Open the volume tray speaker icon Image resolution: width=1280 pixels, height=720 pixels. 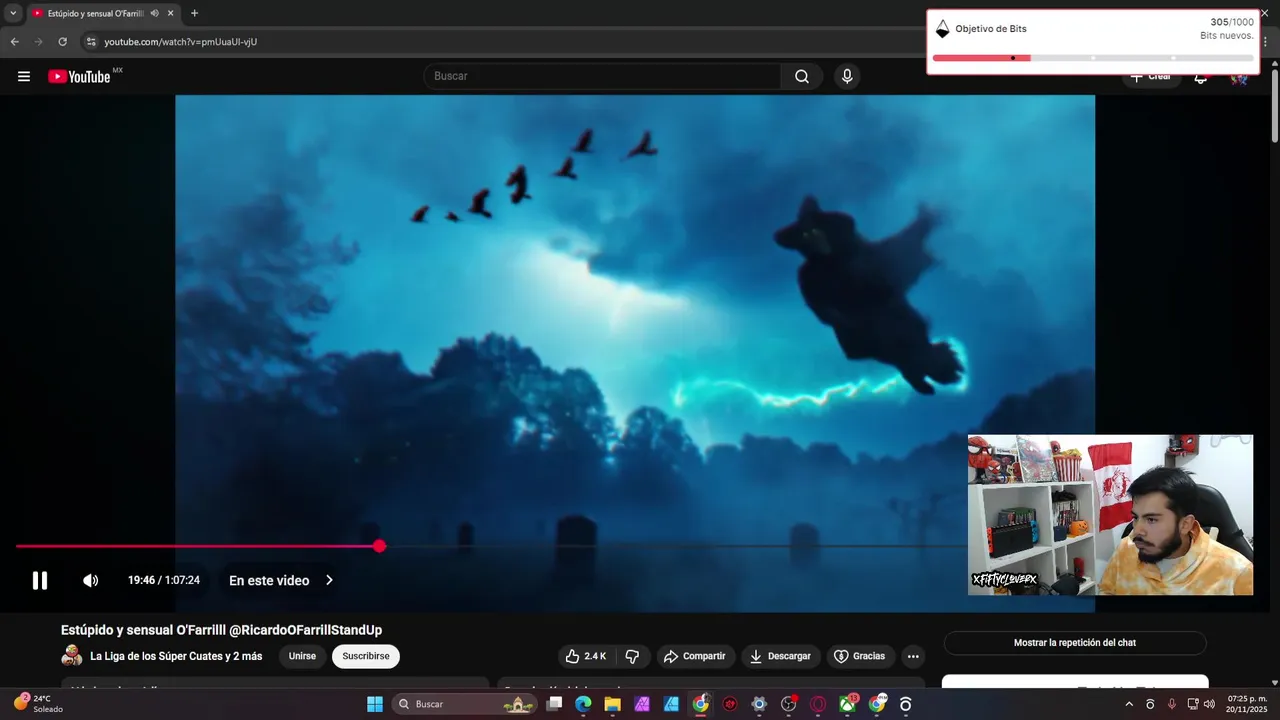[x=1210, y=704]
